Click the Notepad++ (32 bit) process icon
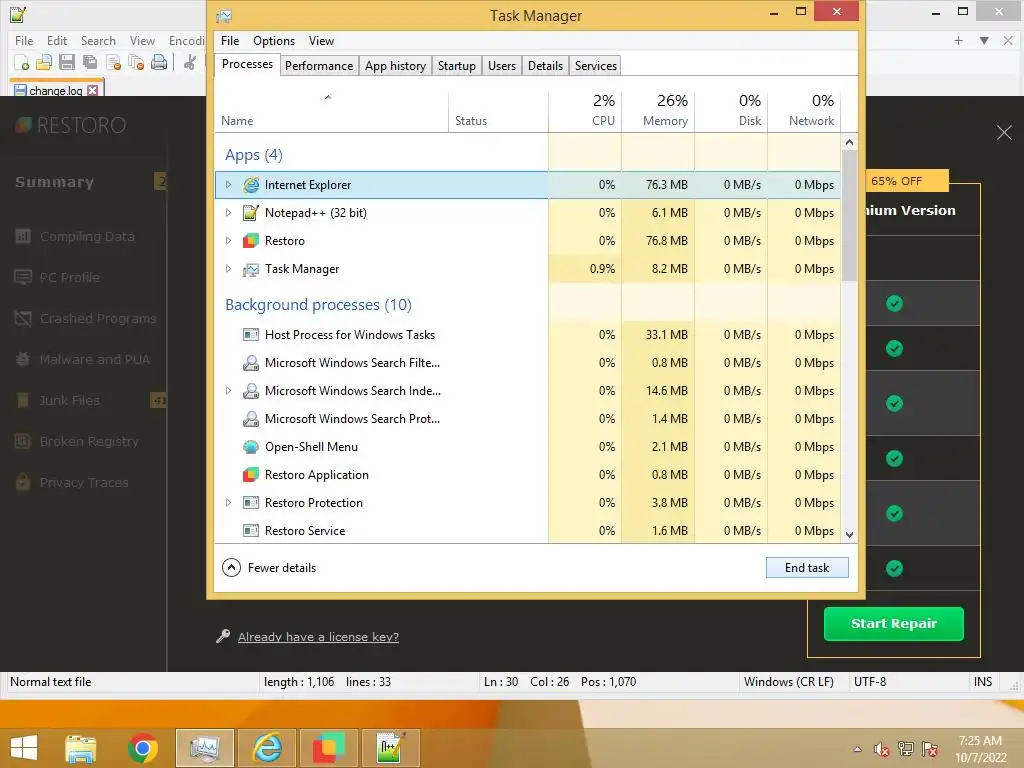Viewport: 1024px width, 768px height. 251,213
